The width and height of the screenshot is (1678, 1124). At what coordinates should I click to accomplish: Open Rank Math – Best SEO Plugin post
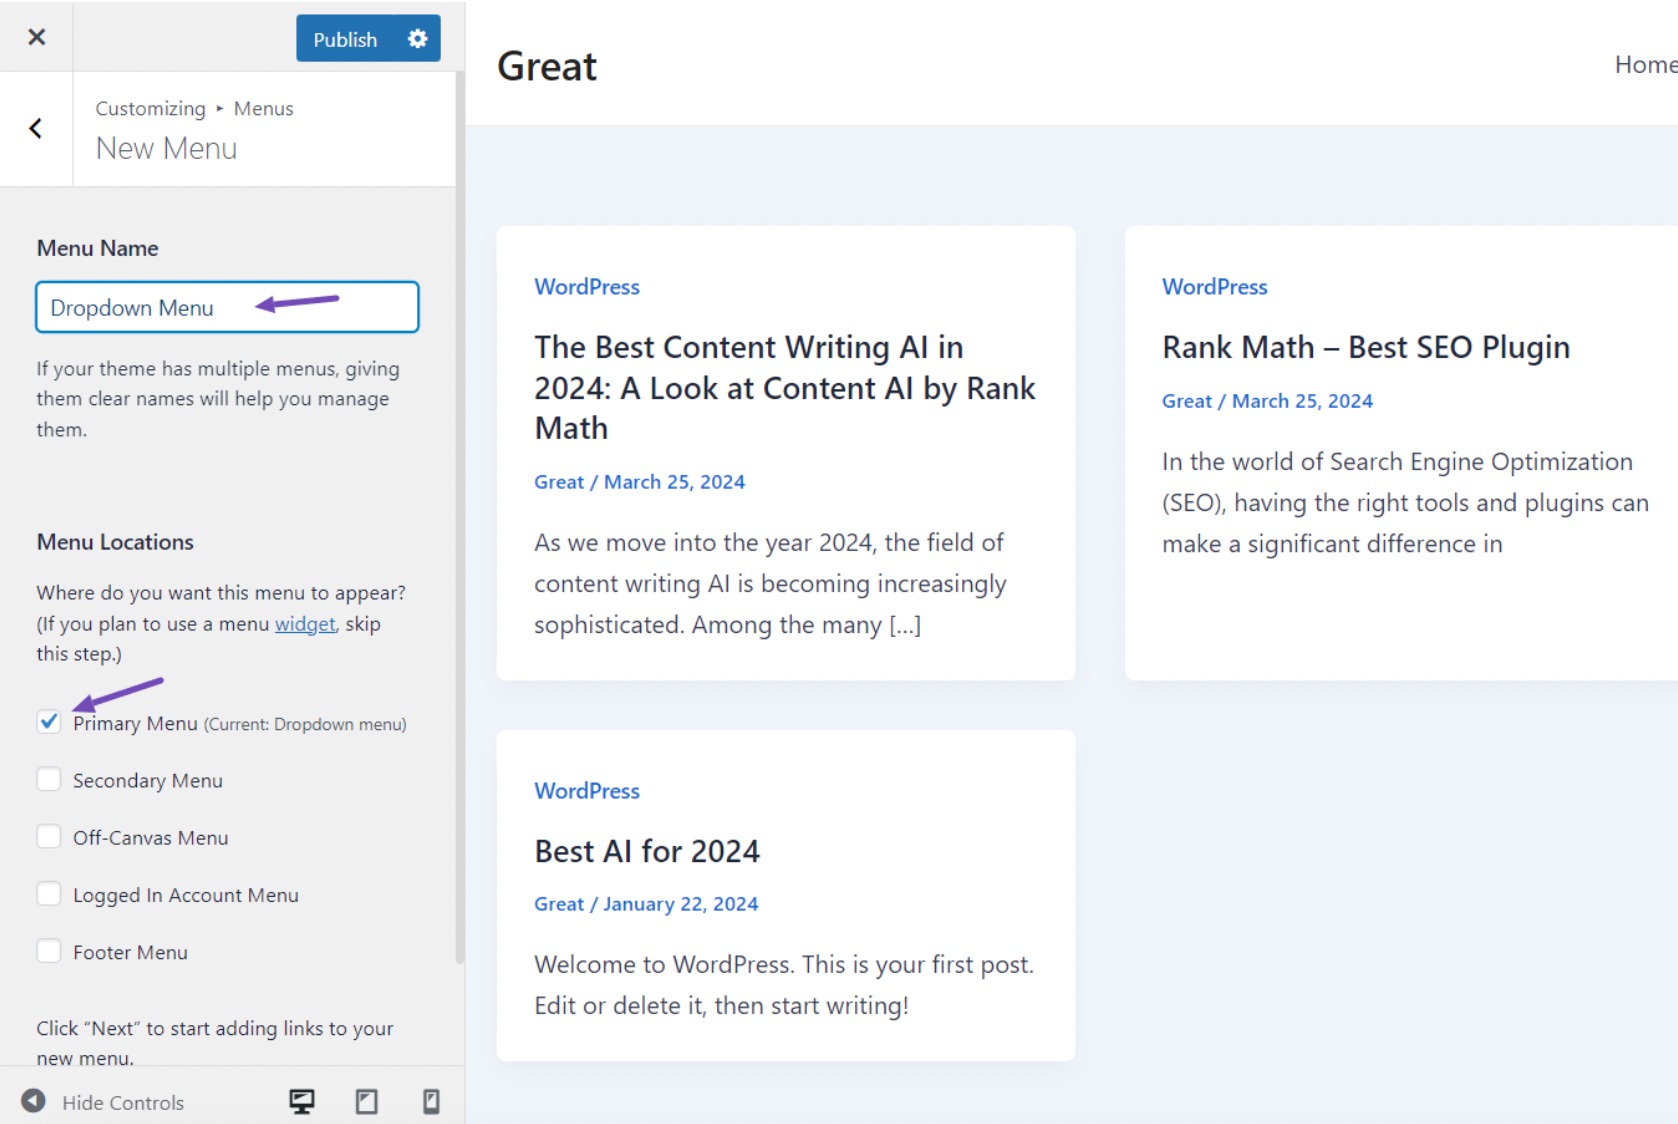coord(1366,347)
